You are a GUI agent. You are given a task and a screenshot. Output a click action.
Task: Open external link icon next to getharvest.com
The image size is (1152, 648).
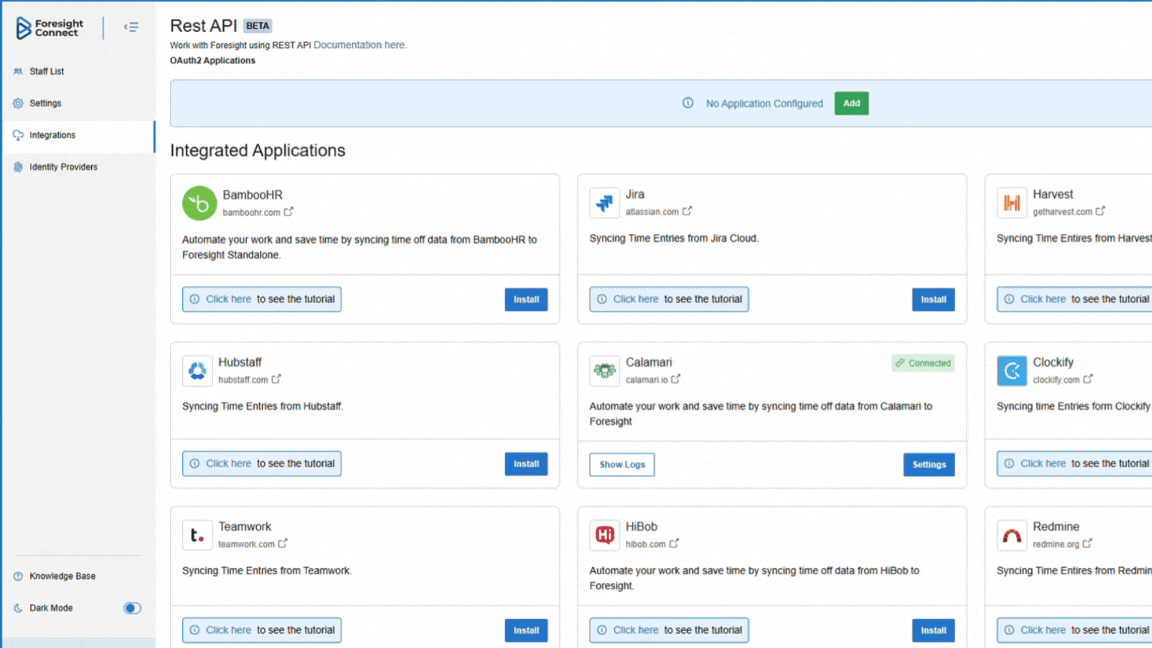click(1100, 211)
